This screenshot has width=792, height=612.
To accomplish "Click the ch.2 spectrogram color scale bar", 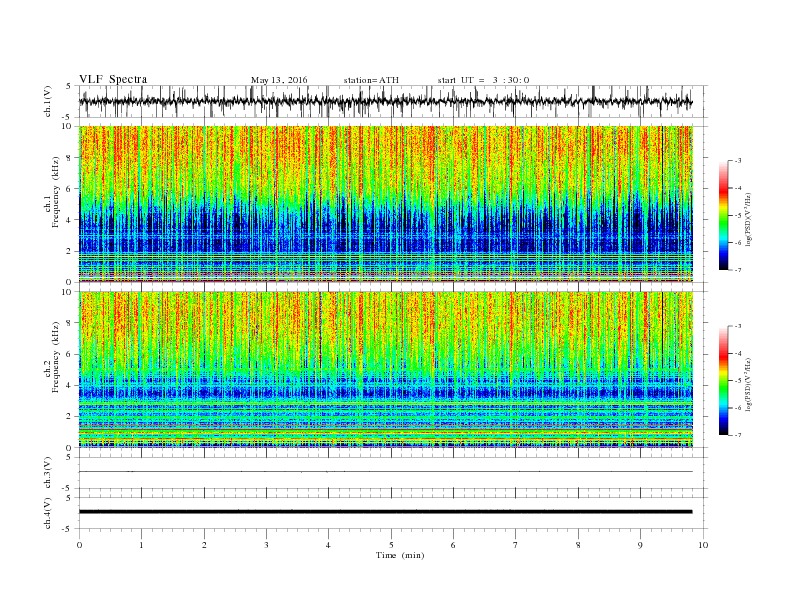I will pyautogui.click(x=723, y=380).
